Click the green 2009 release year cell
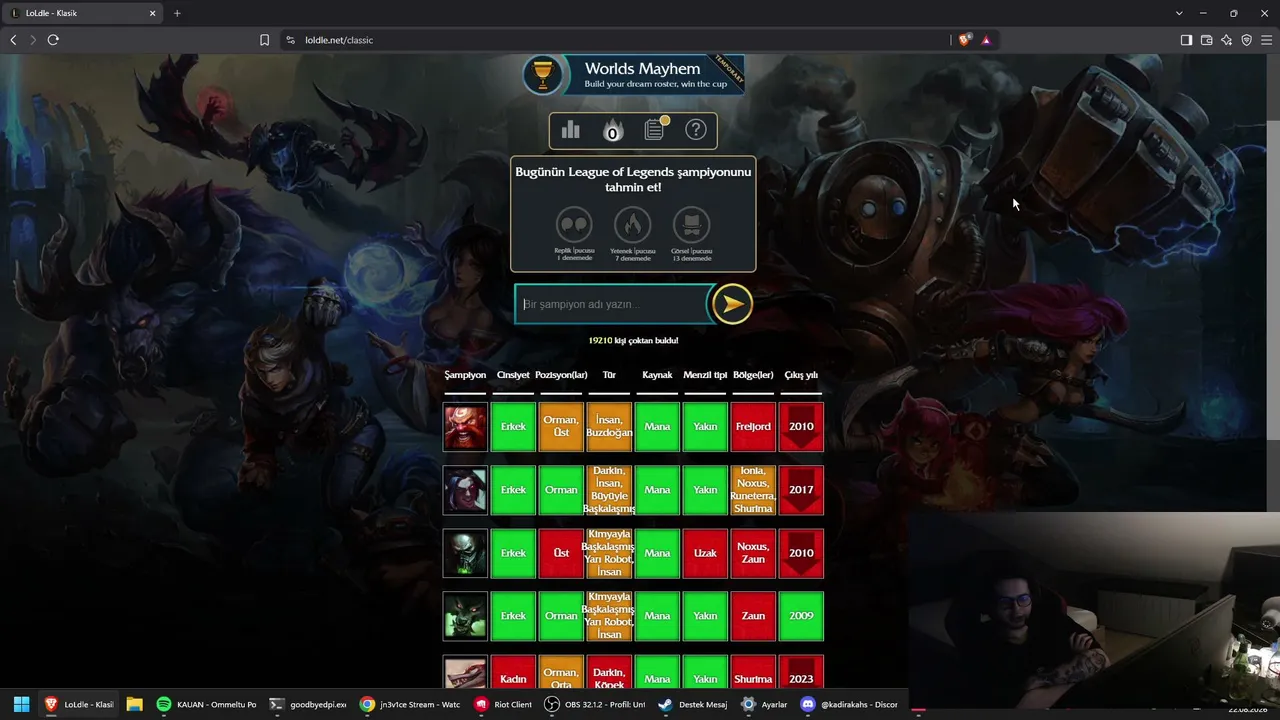This screenshot has height=720, width=1280. point(801,616)
